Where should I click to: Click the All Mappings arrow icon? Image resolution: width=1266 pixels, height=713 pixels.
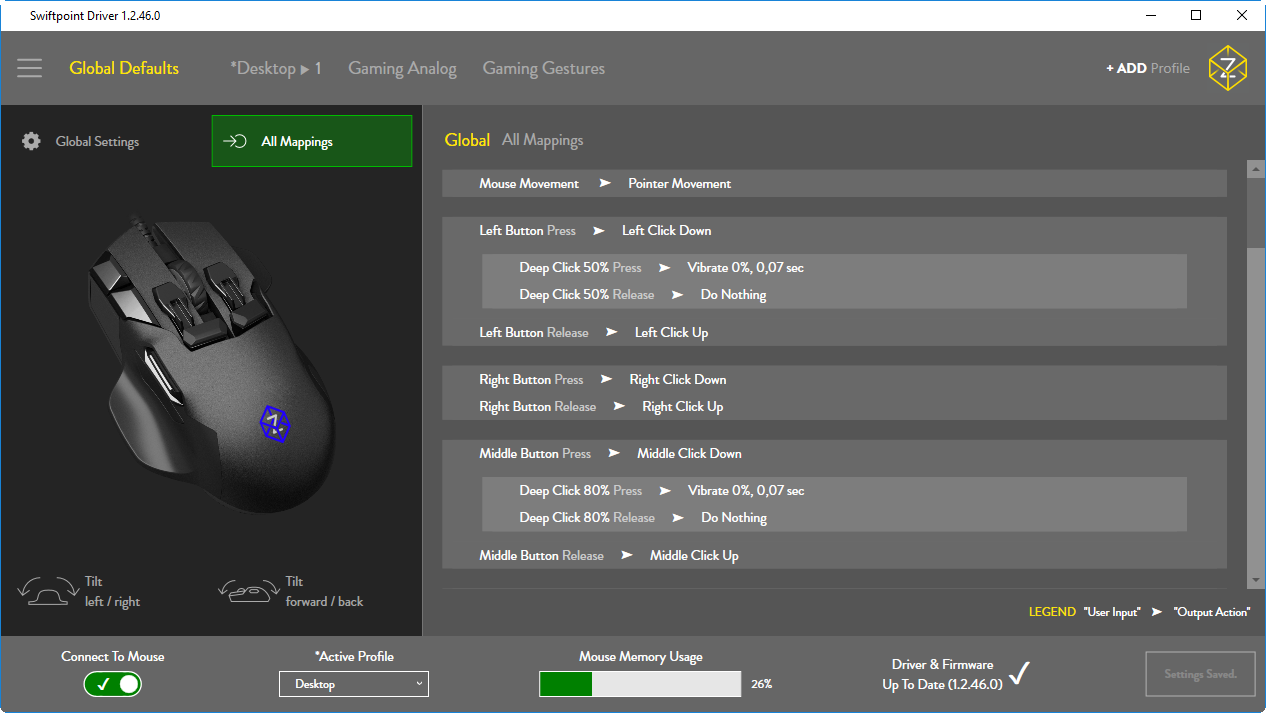pos(235,142)
